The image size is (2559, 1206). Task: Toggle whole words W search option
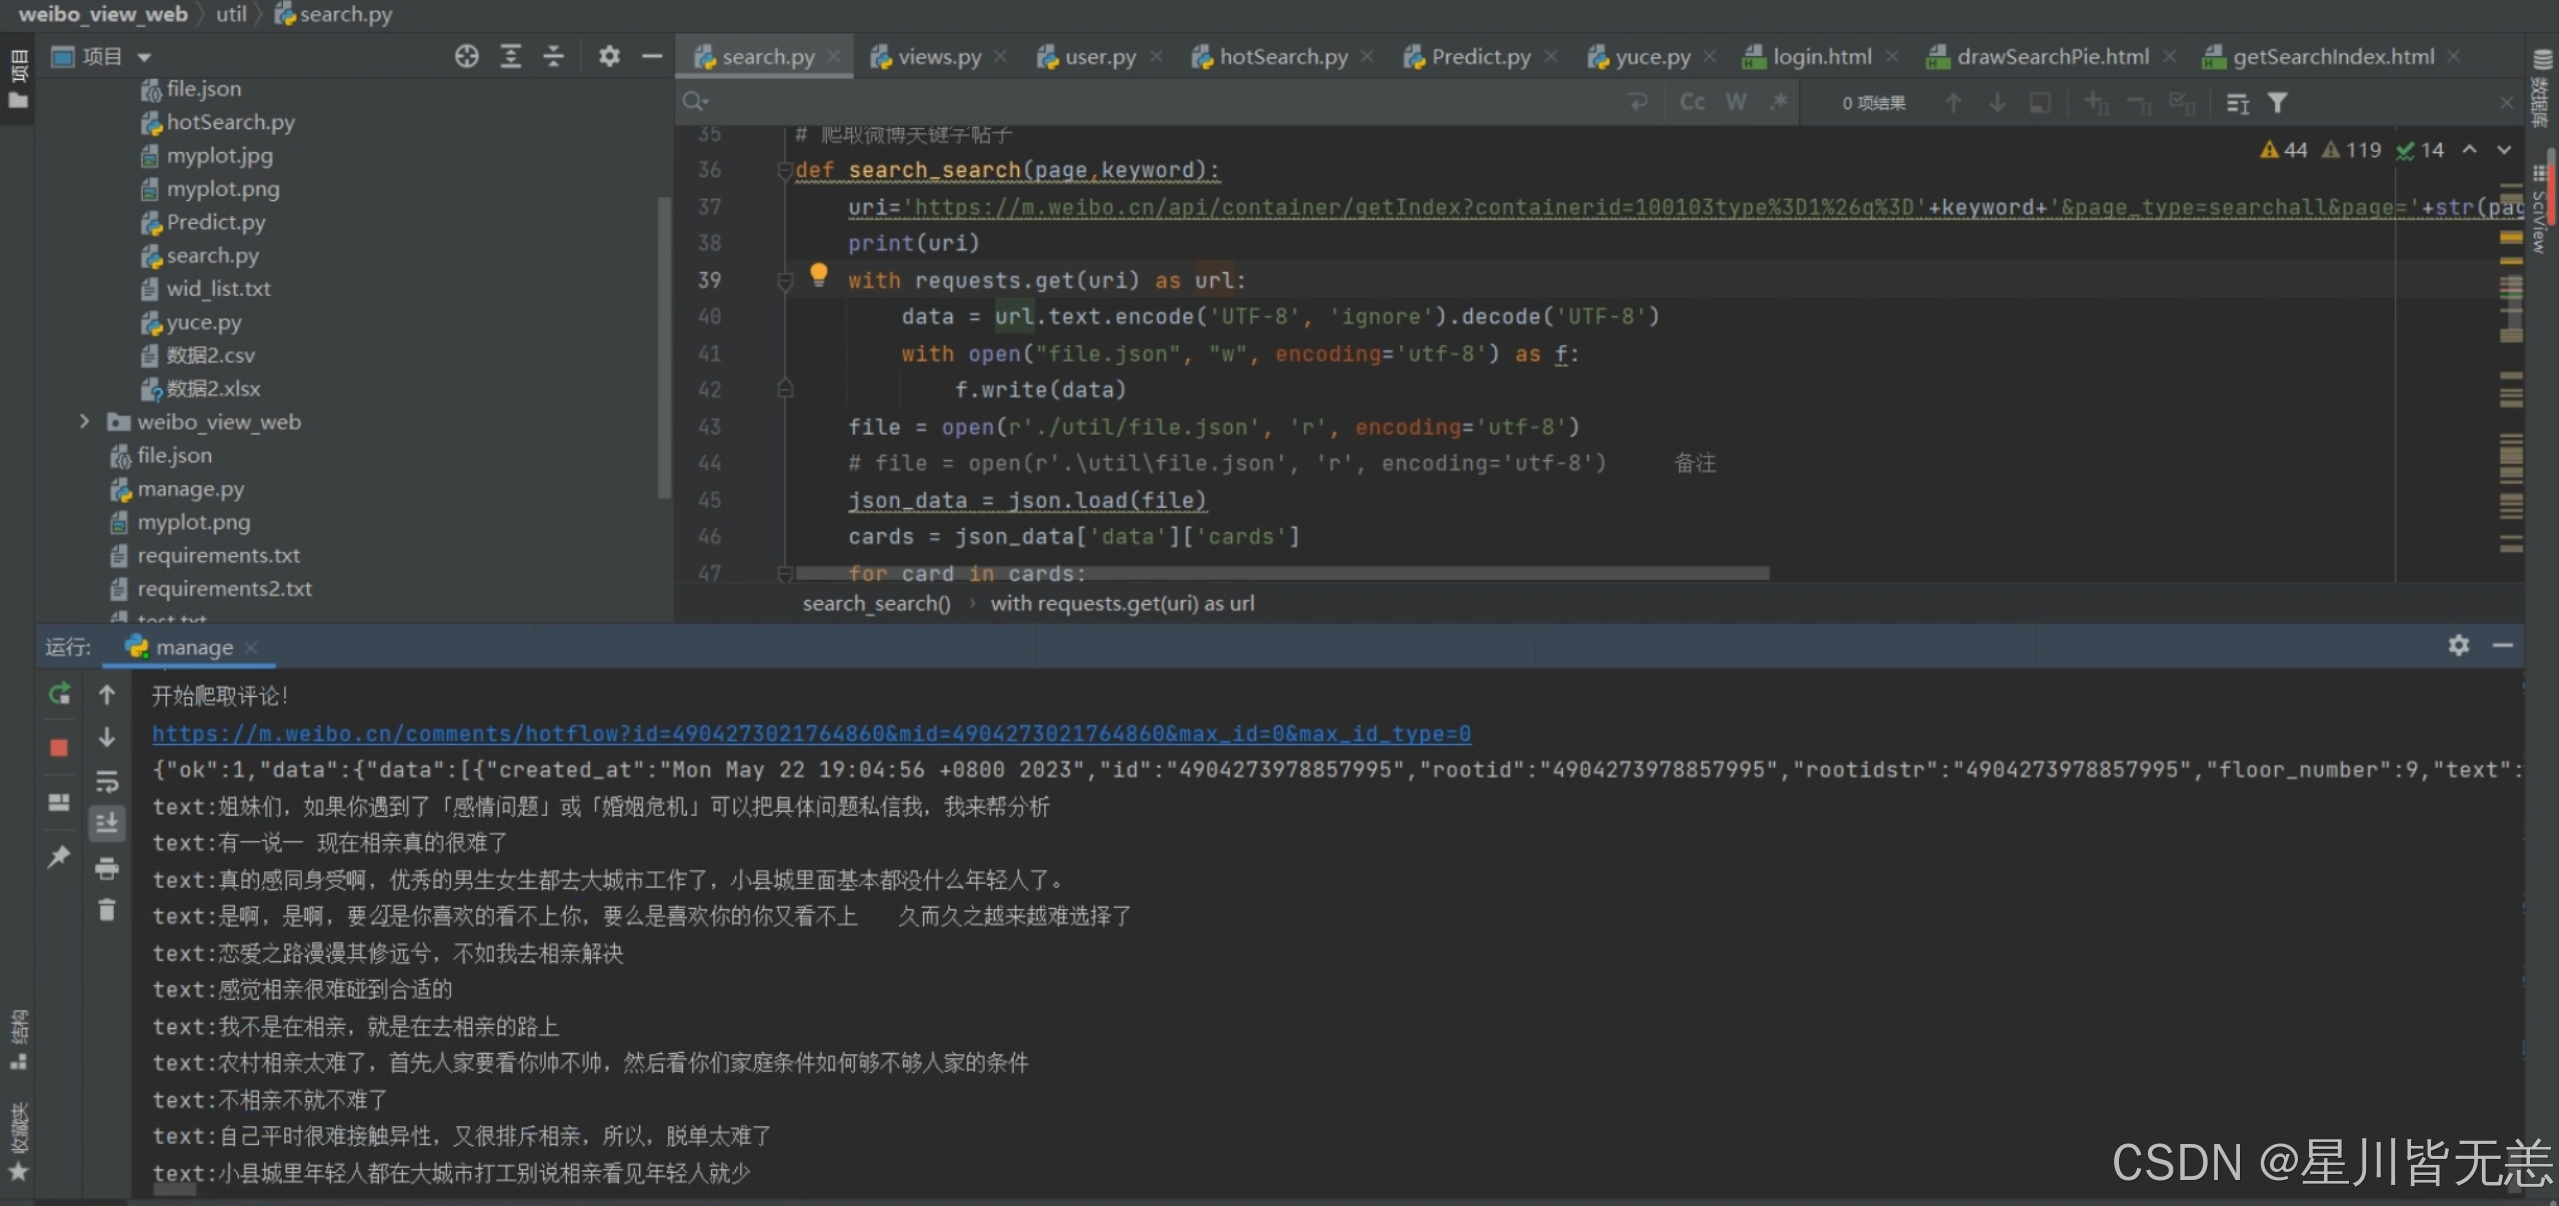pyautogui.click(x=1736, y=102)
